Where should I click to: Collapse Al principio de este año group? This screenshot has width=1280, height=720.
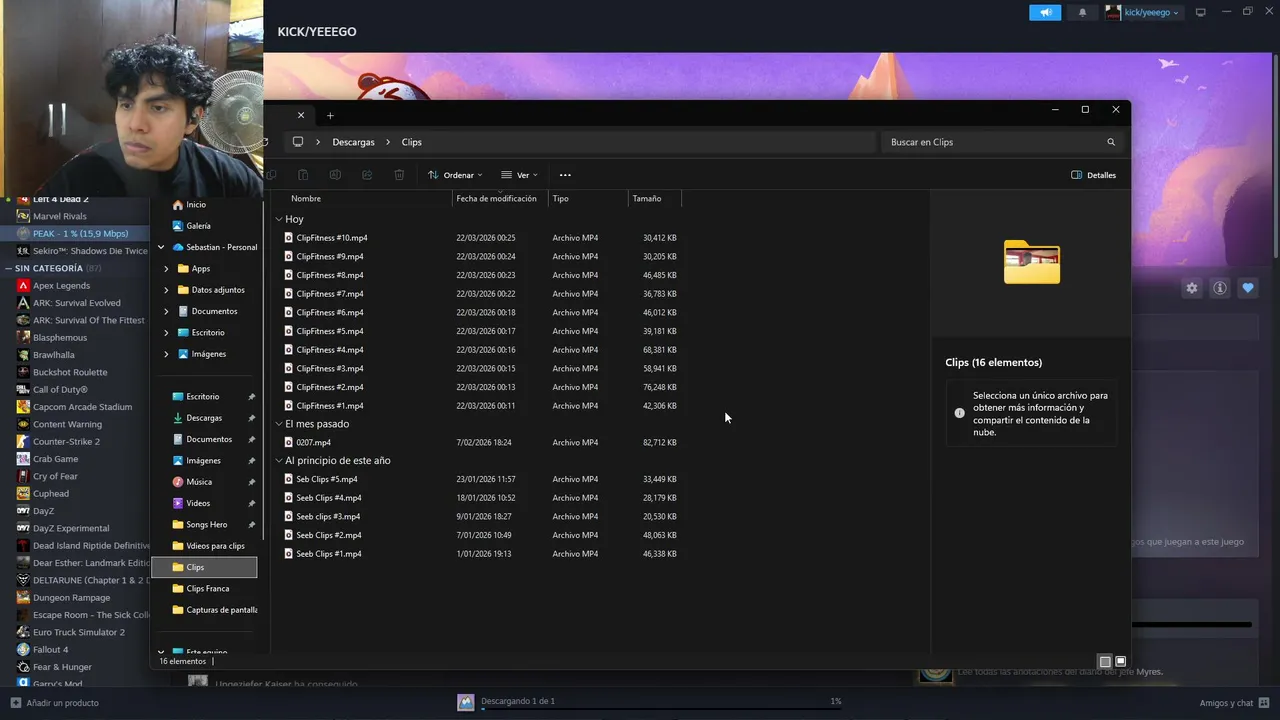point(279,461)
